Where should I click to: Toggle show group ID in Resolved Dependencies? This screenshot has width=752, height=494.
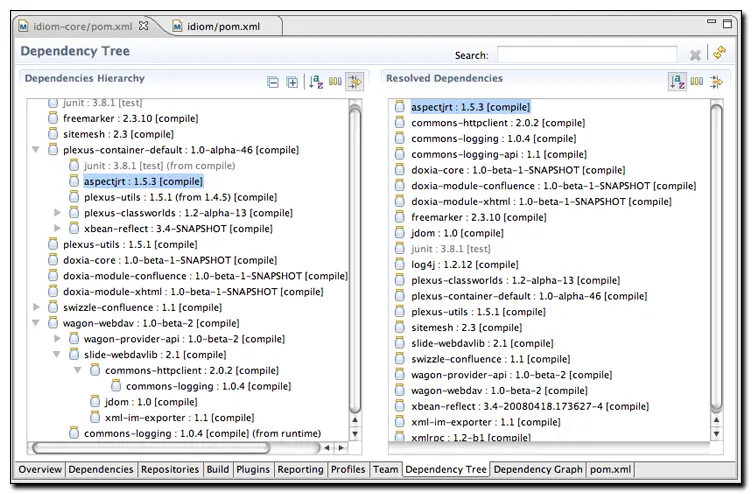tap(696, 82)
